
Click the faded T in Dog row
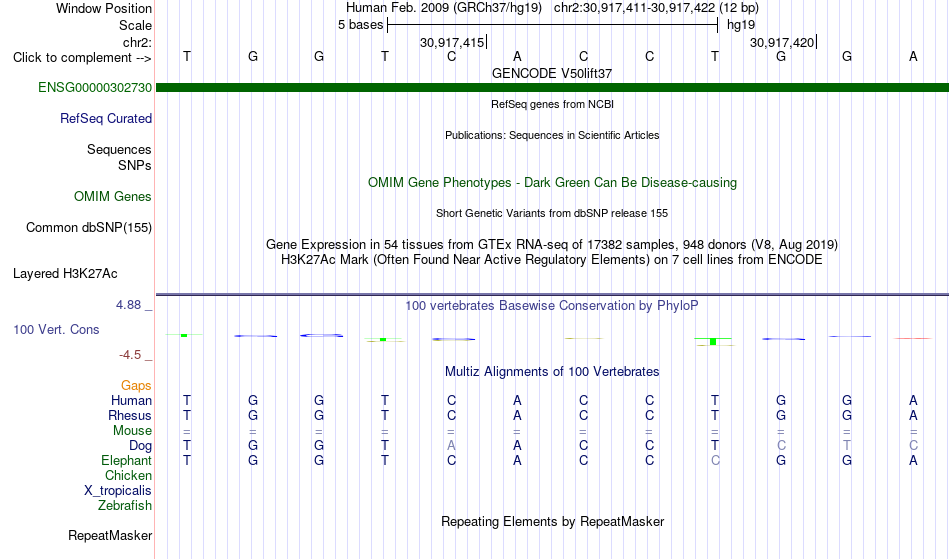click(x=846, y=445)
